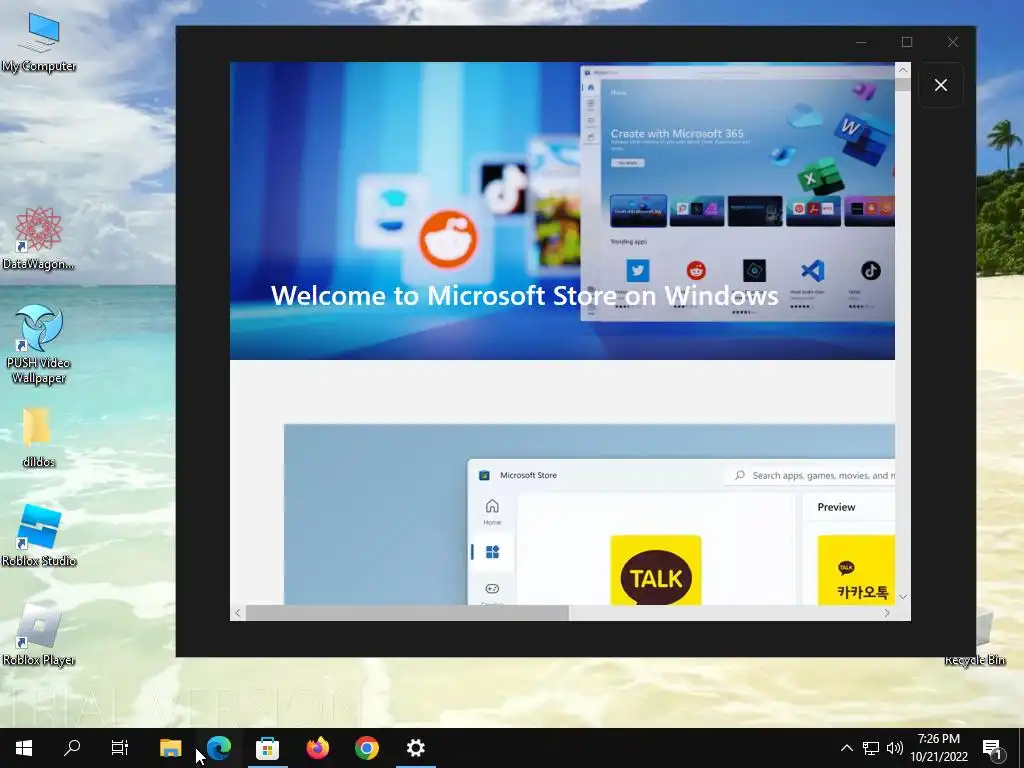Screen dimensions: 1024x768
Task: Open My Computer desktop icon
Action: 39,42
